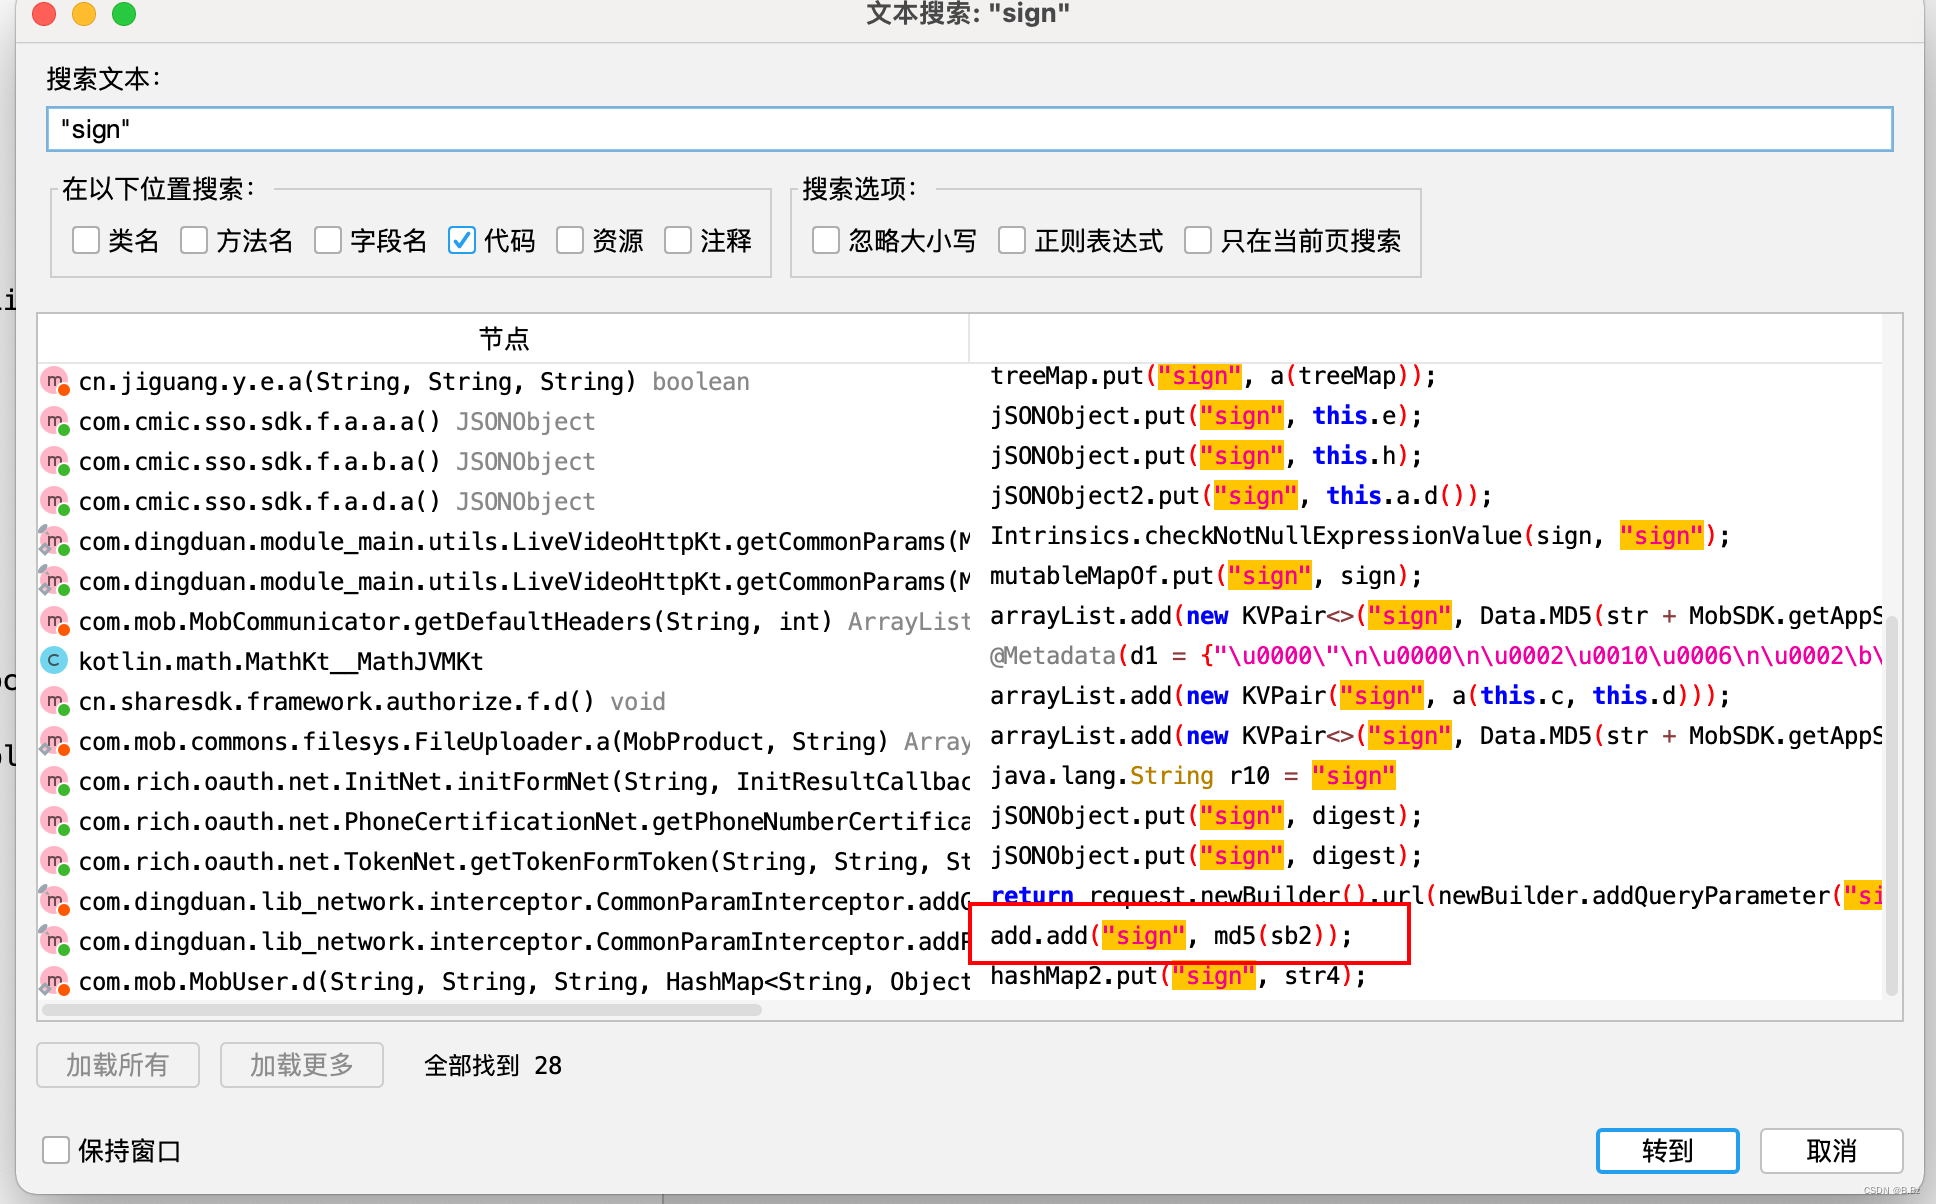Click the vertical scrollbar of results table
Viewport: 1936px width, 1204px height.
[x=1891, y=805]
